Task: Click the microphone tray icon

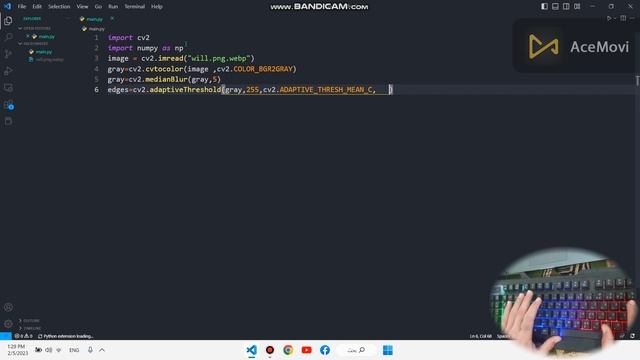Action: (x=90, y=350)
